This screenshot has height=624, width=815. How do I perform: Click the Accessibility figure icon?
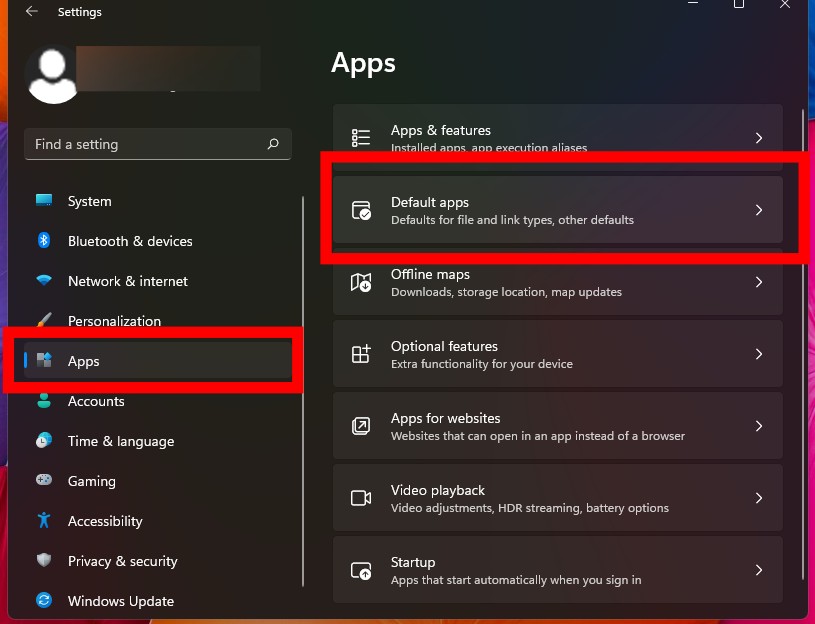(44, 520)
